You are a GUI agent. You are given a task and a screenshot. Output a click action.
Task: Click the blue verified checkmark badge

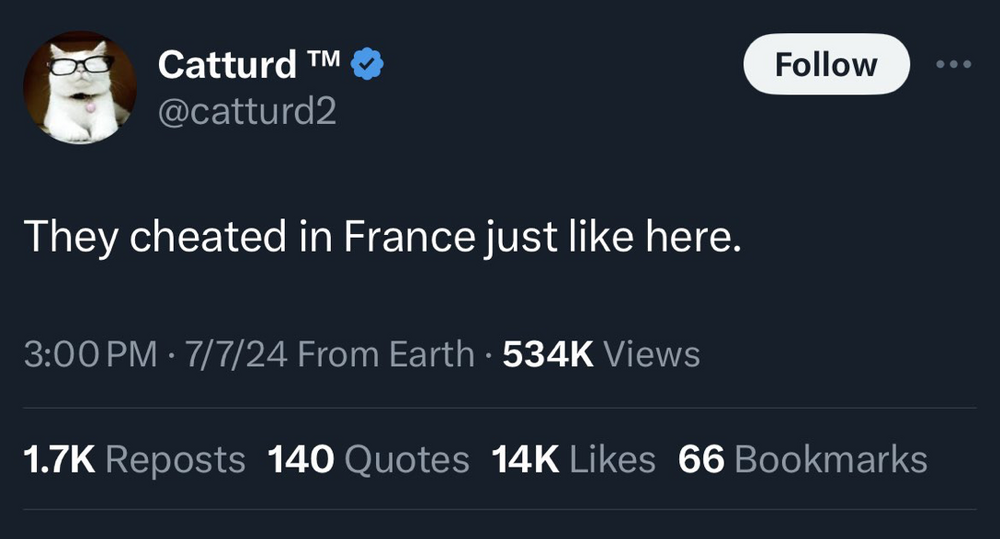pos(369,65)
